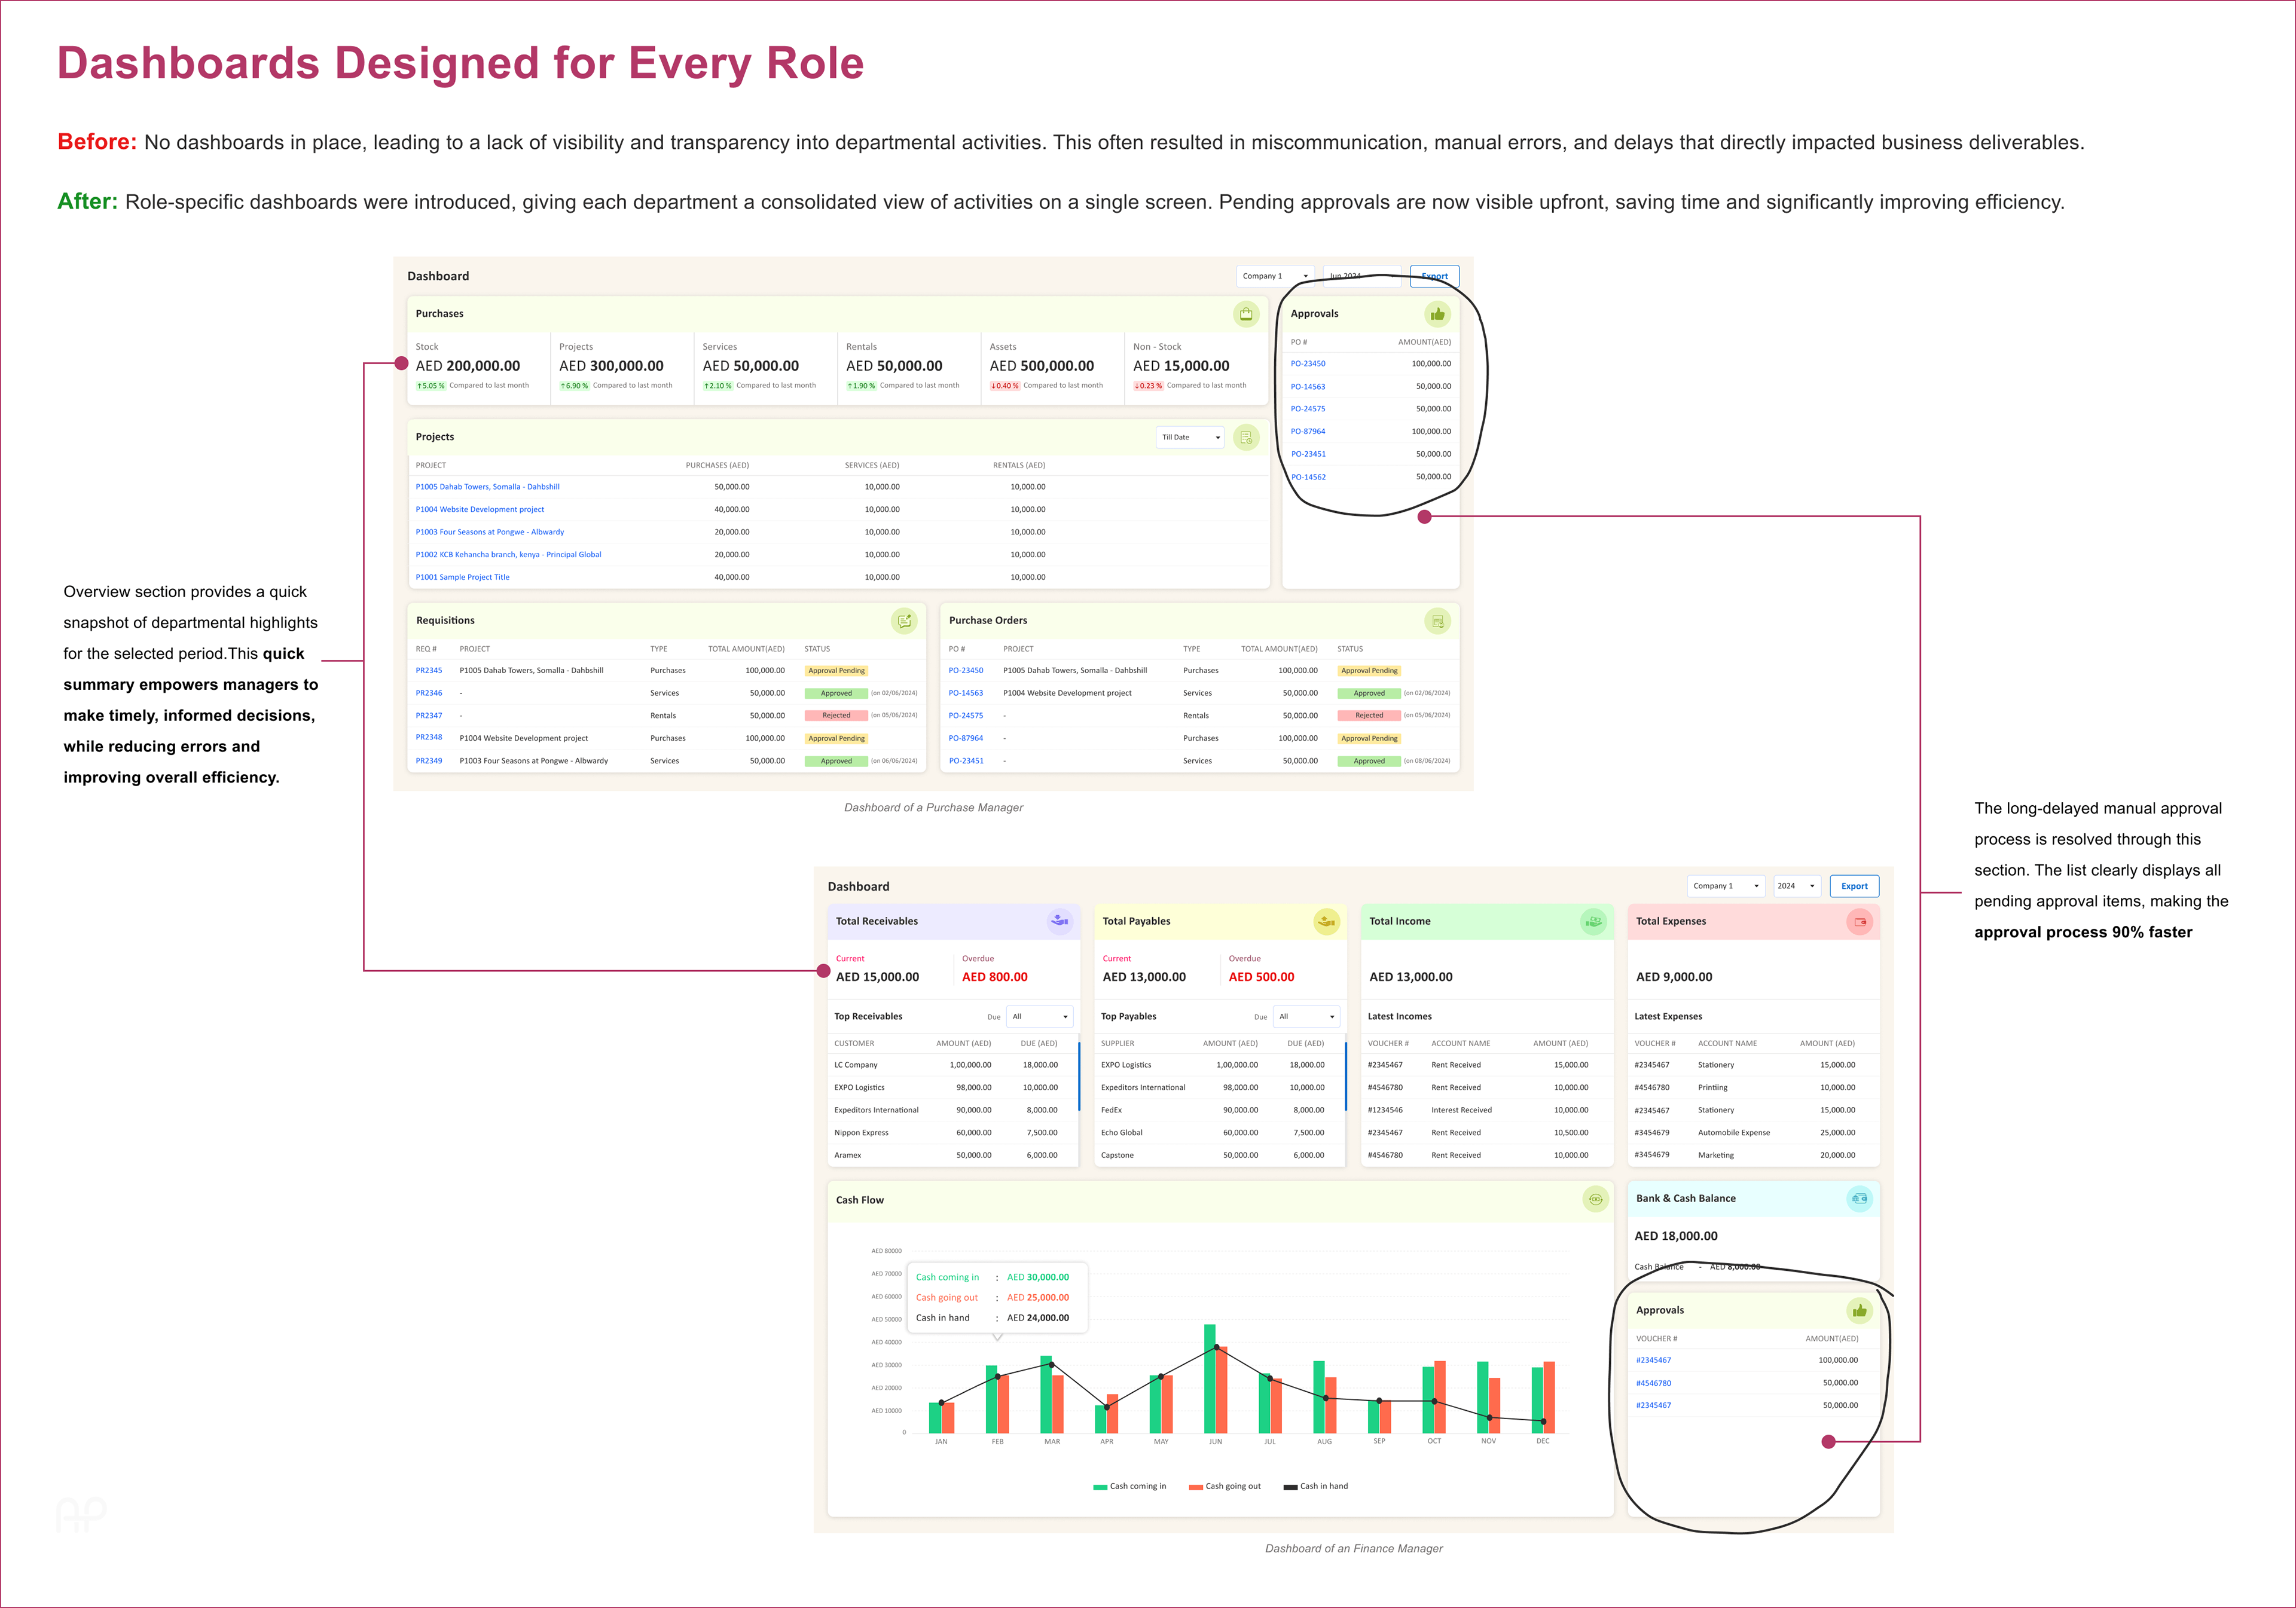Click the Purchase Orders panel icon
This screenshot has height=1608, width=2296.
pos(1437,621)
